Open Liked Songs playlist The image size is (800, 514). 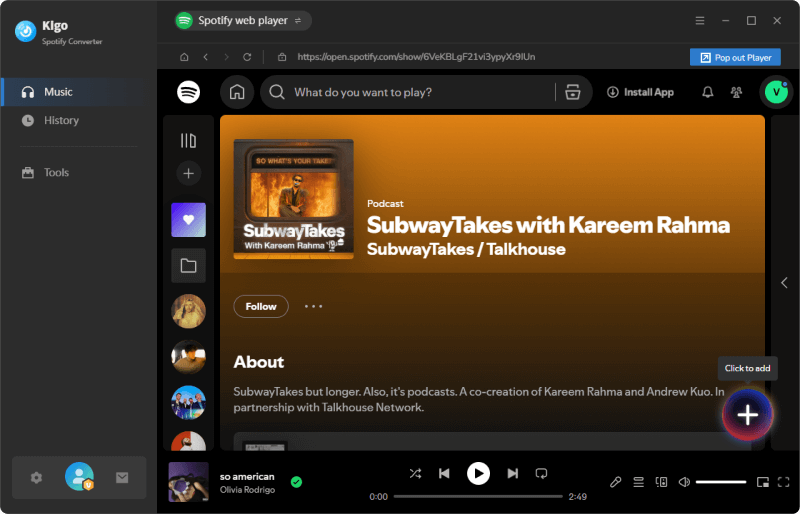[188, 220]
